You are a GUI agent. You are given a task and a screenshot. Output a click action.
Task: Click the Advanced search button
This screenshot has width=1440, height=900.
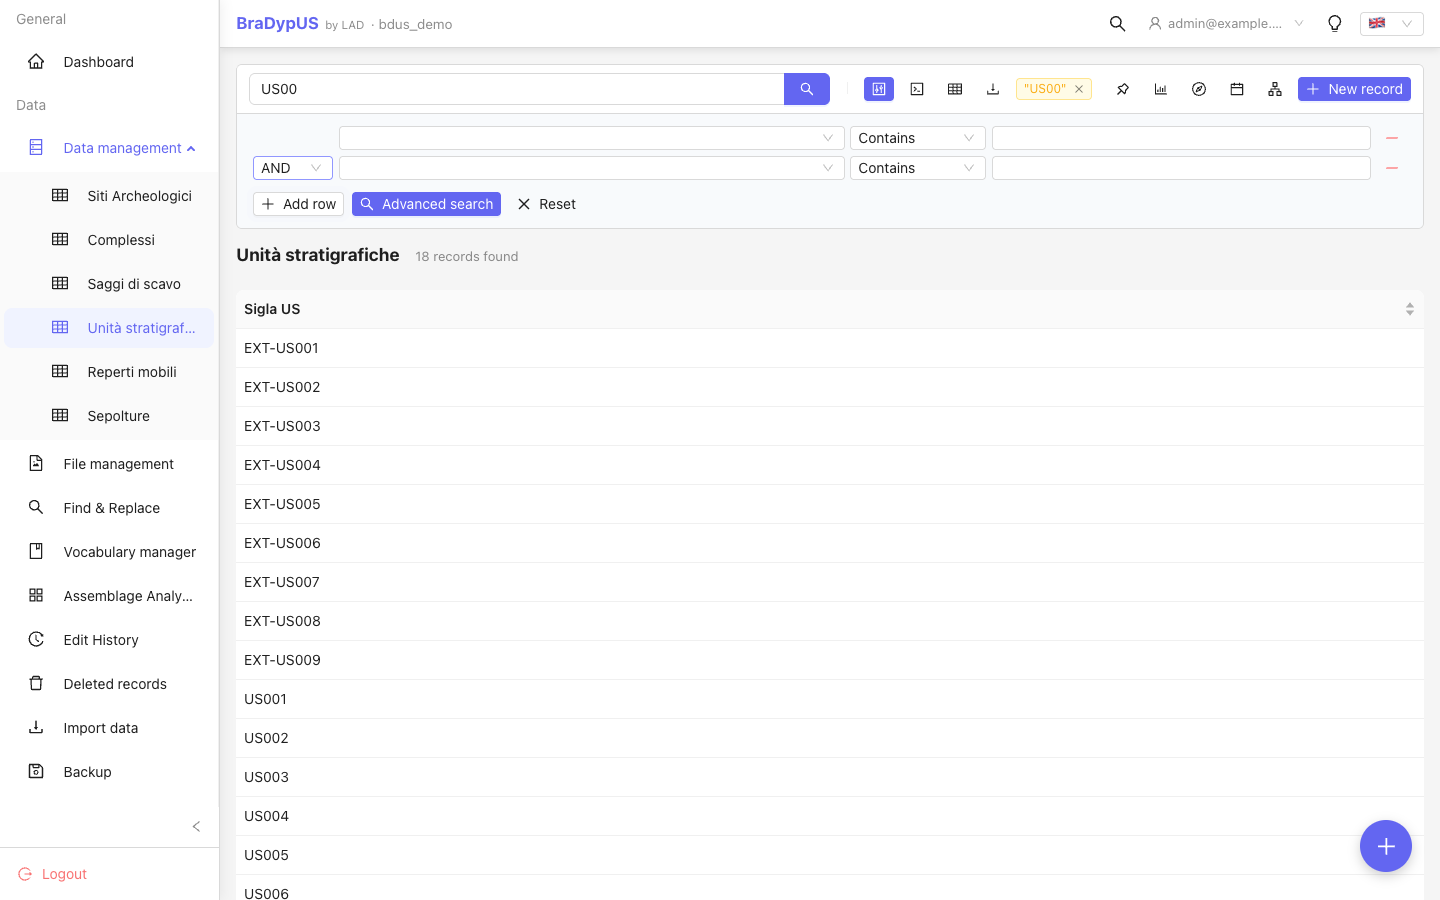click(426, 204)
